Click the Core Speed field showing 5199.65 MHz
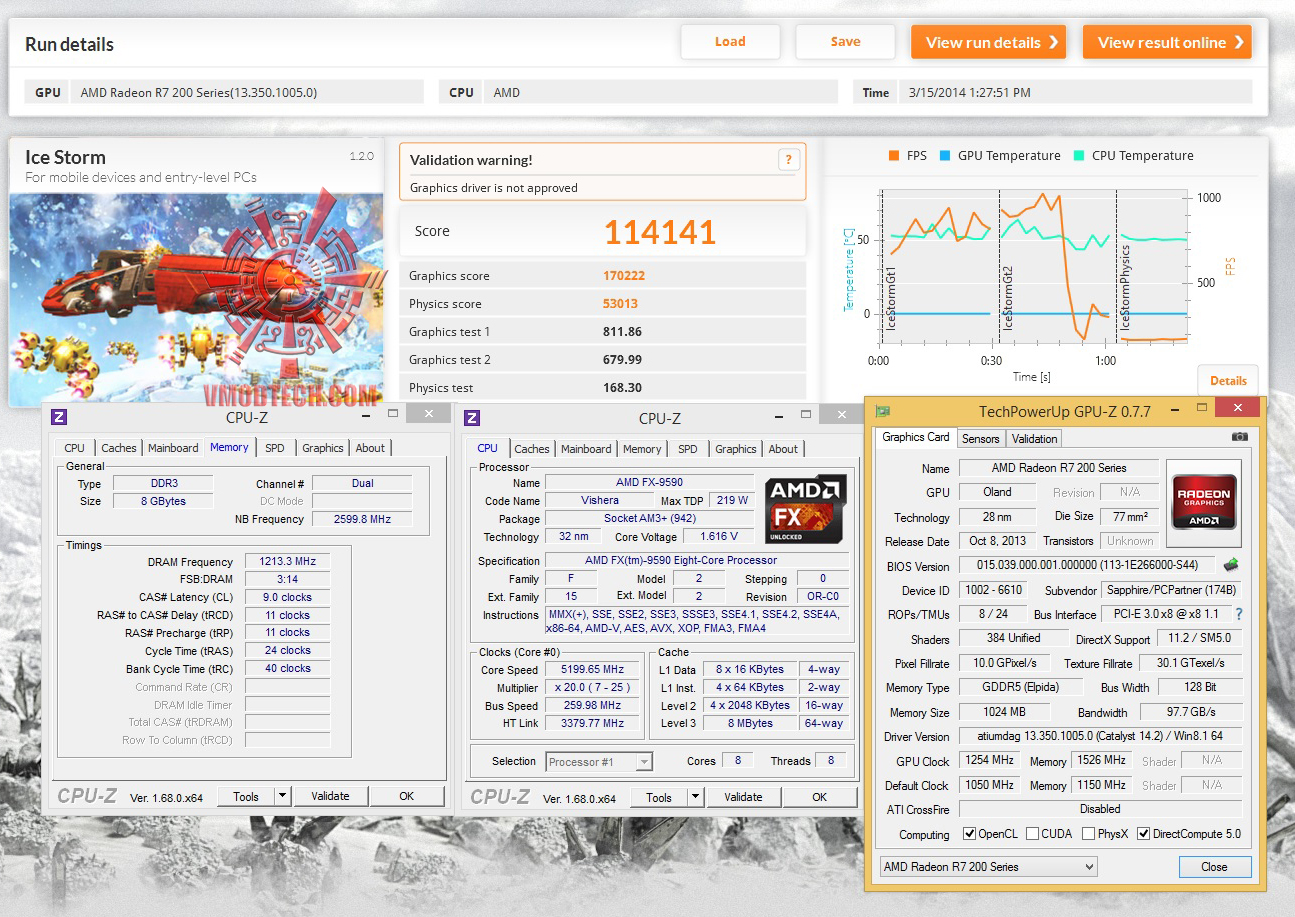 click(x=594, y=669)
